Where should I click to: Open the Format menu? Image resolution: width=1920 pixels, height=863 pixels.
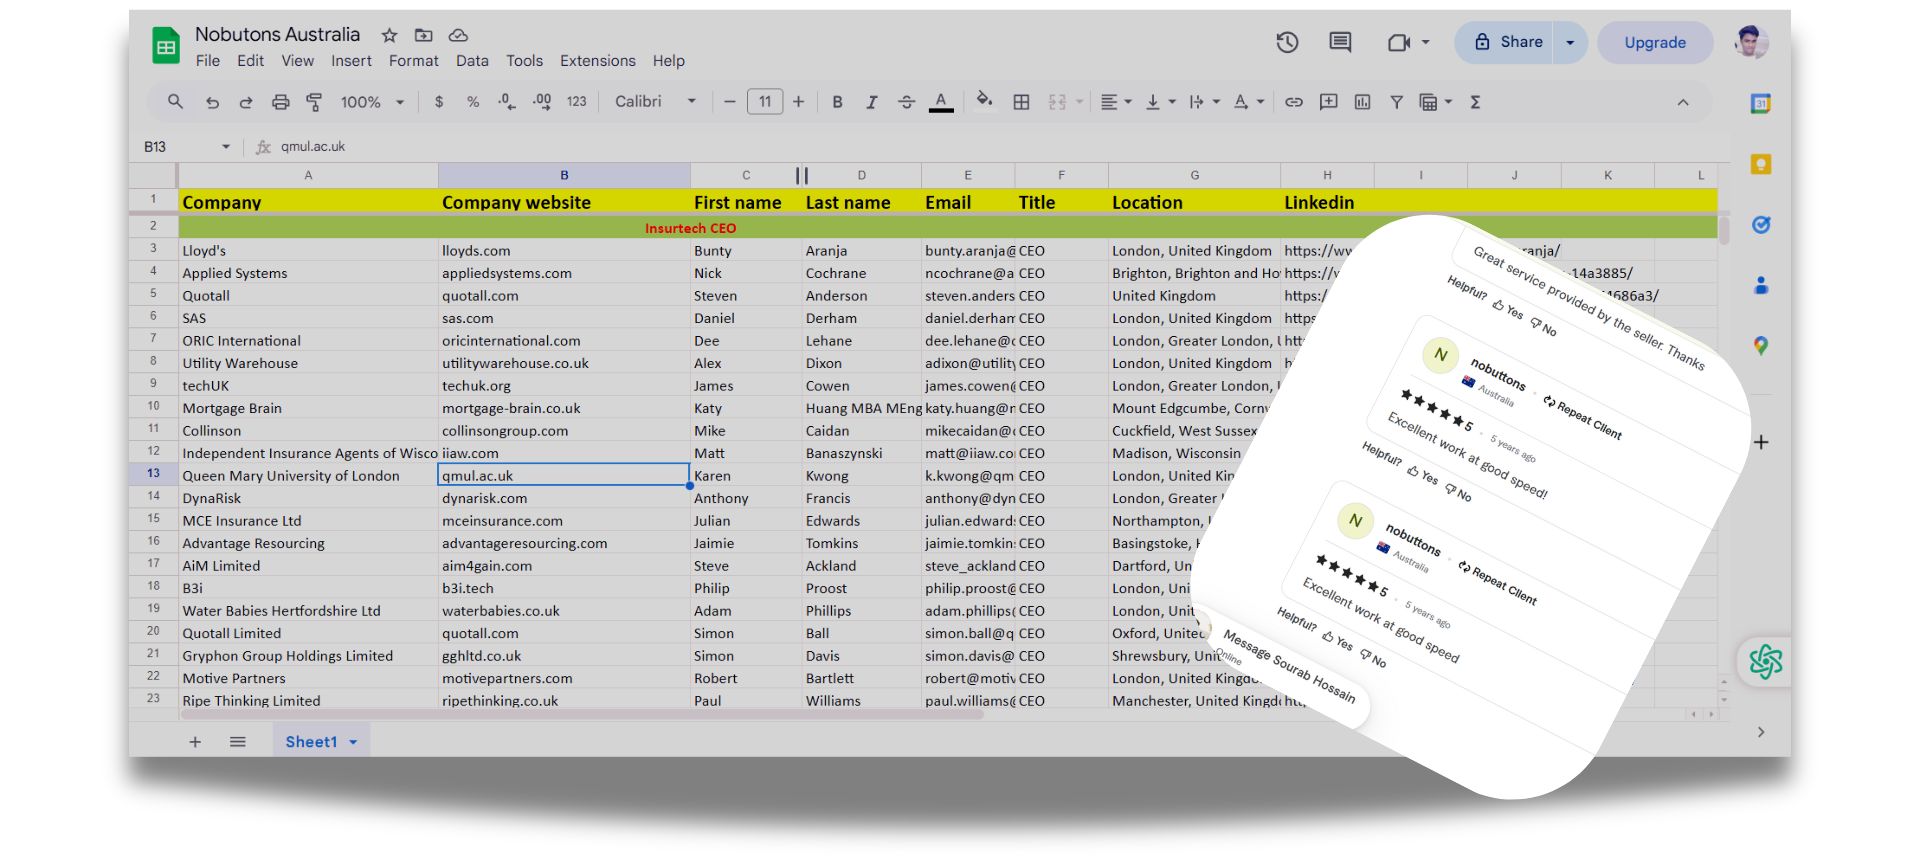coord(414,61)
